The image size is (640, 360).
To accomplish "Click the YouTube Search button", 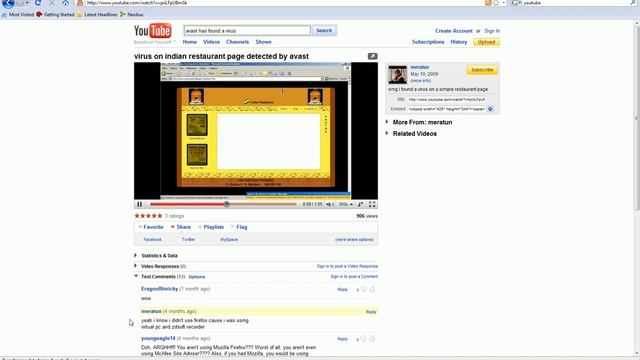I will (324, 31).
